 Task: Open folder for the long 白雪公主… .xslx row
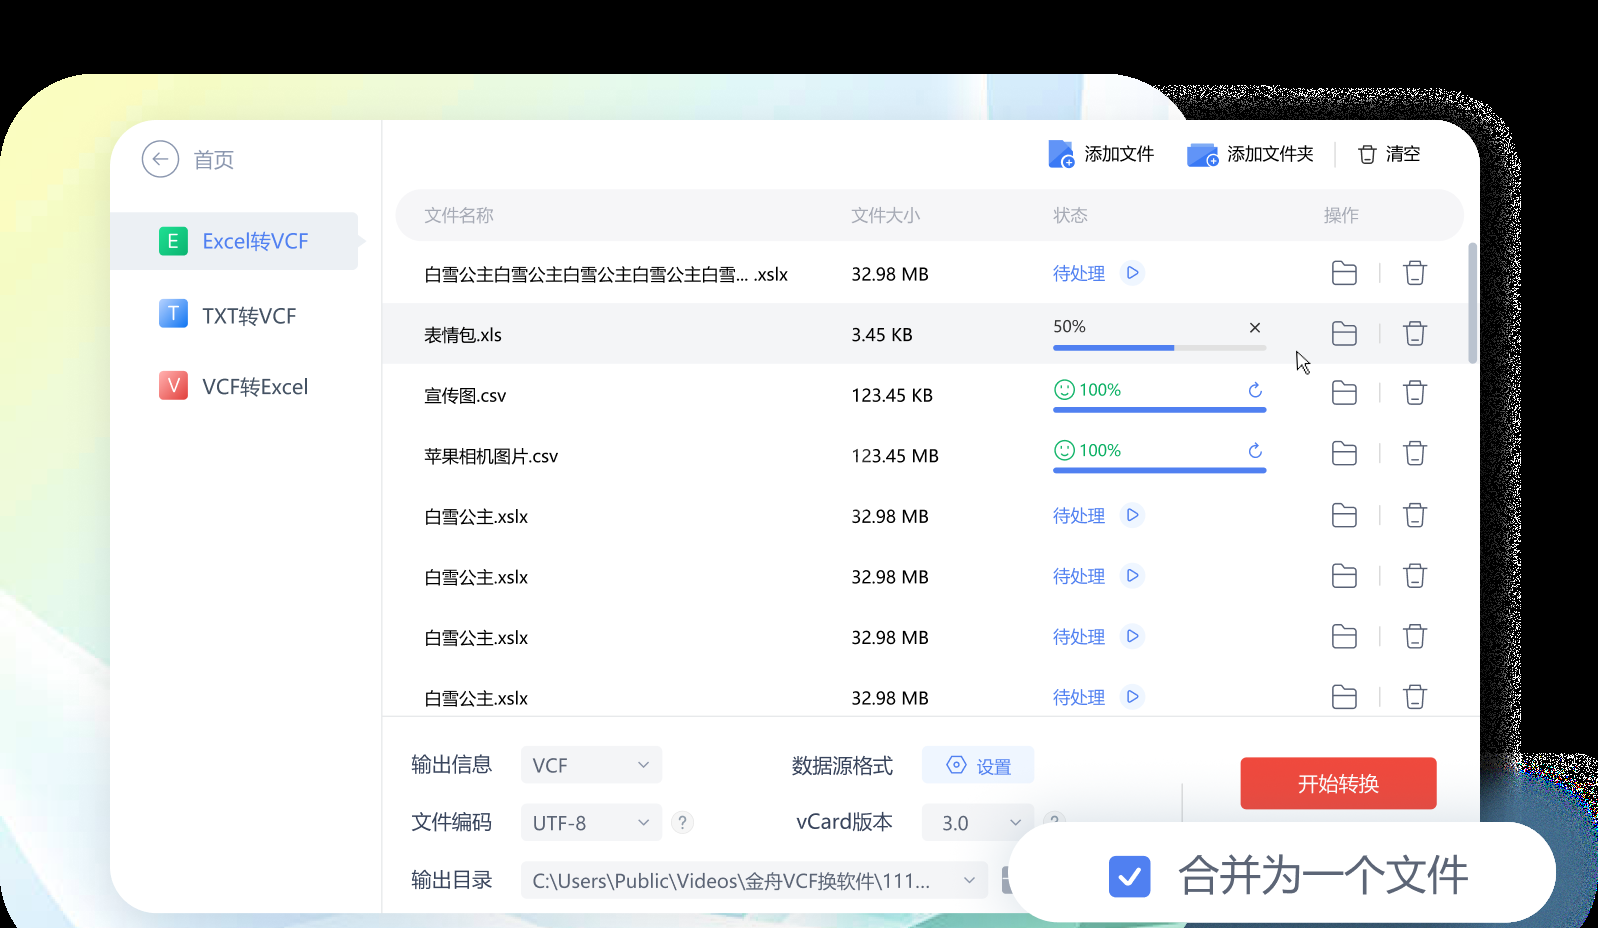pos(1344,273)
